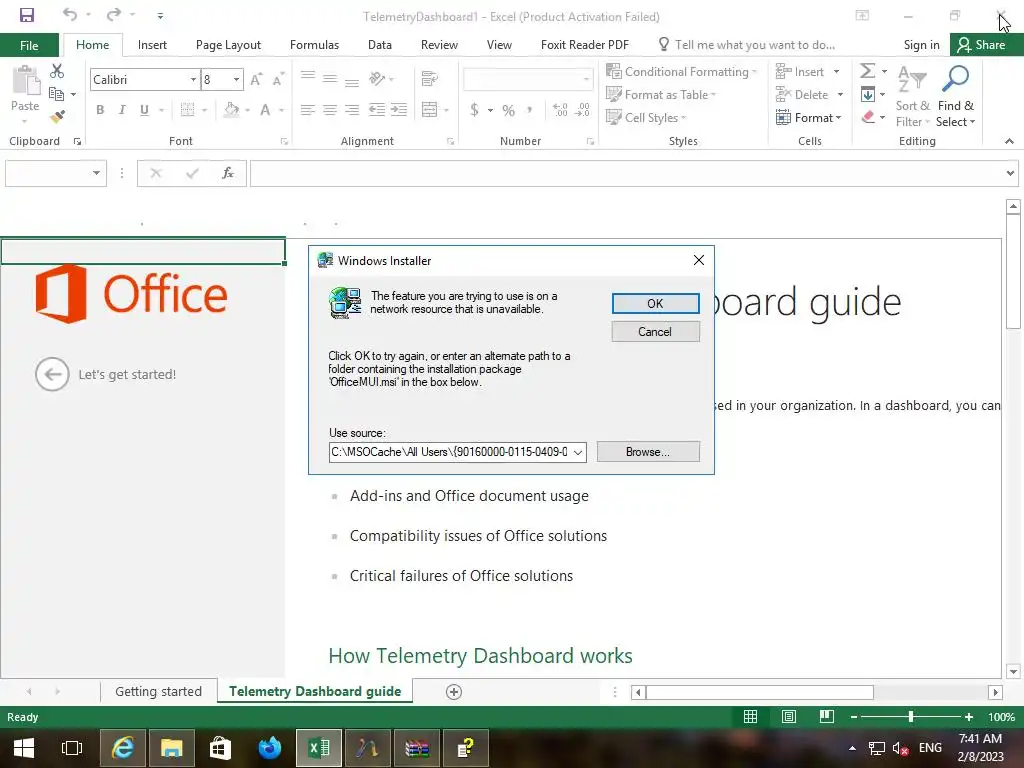Switch to Page Break Preview in status bar

(x=827, y=717)
